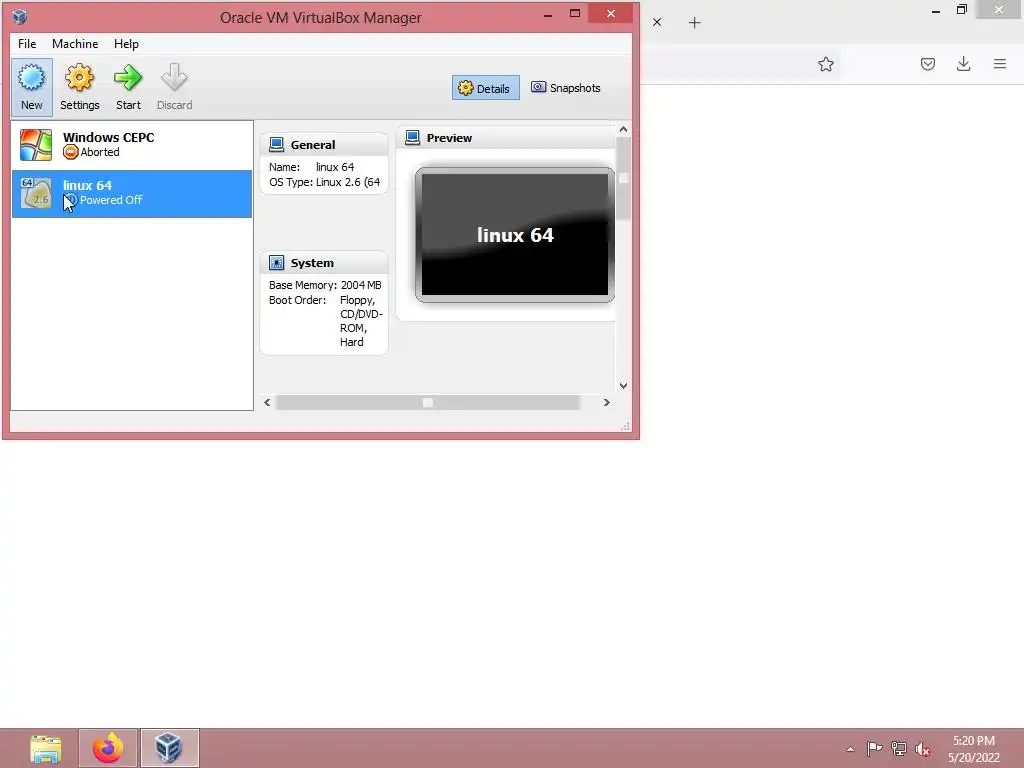Bookmark page with Firefox star icon
The width and height of the screenshot is (1024, 768).
825,64
